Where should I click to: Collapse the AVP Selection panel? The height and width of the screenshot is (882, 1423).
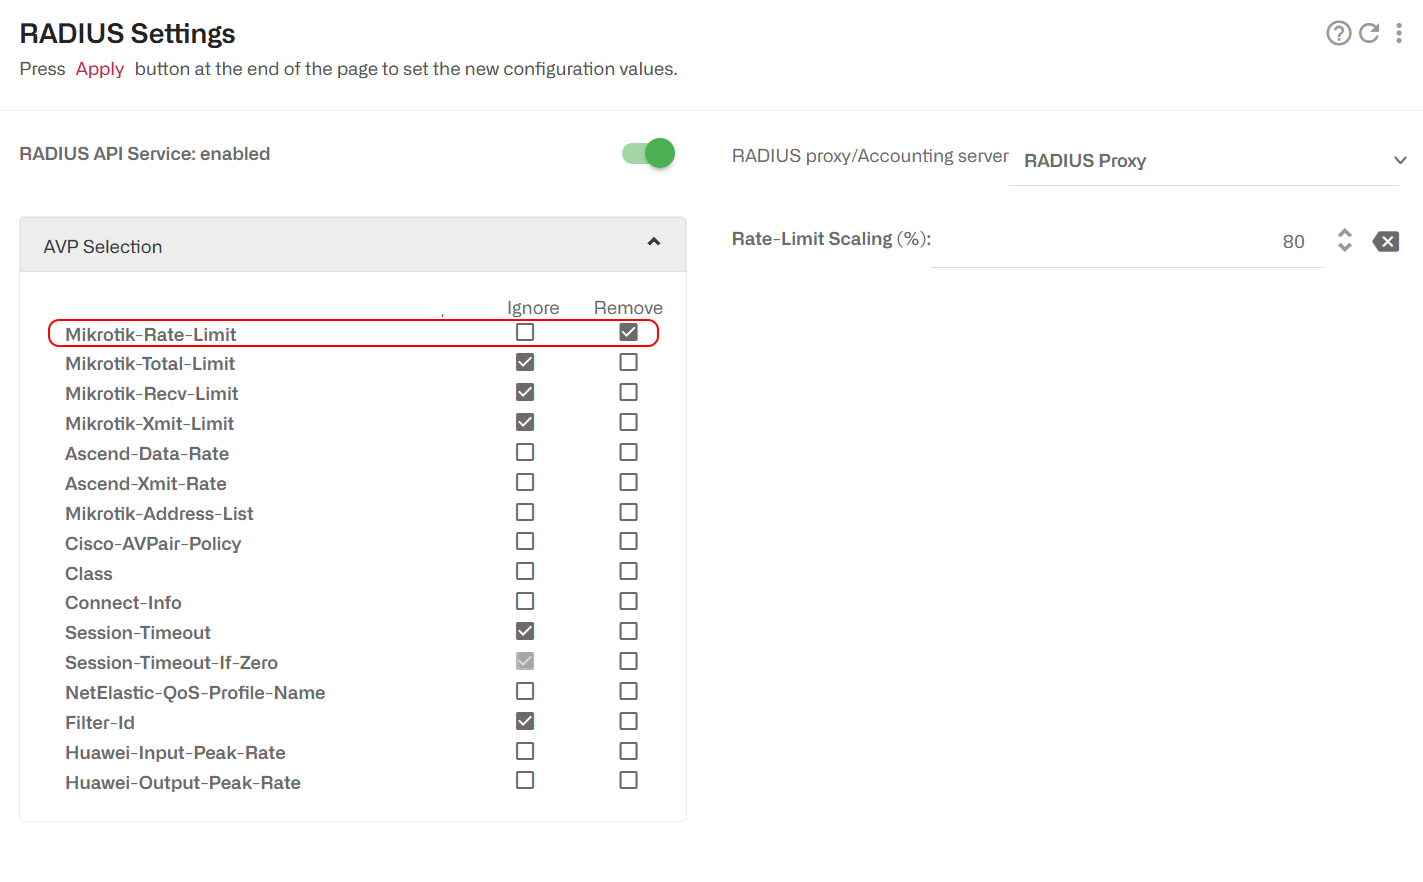point(653,242)
